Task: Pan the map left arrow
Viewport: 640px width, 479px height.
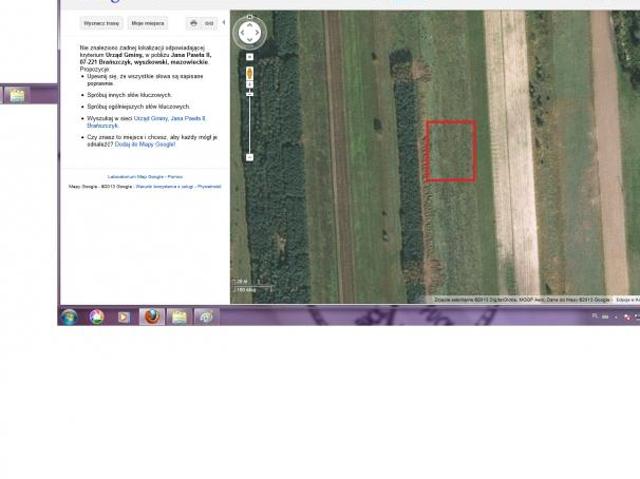Action: (242, 33)
